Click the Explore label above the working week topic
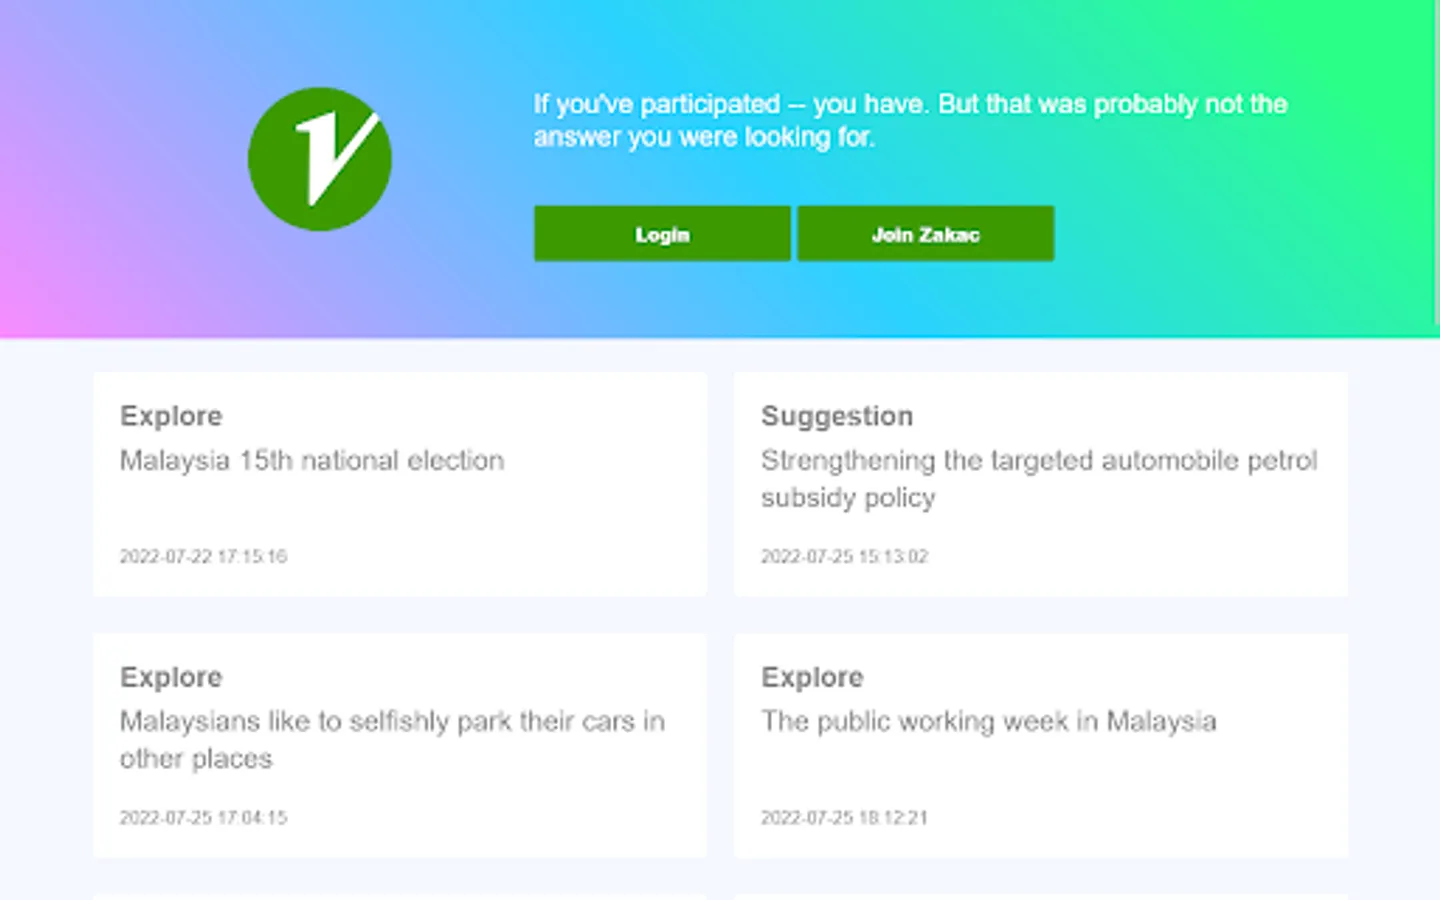The height and width of the screenshot is (900, 1440). coord(812,677)
